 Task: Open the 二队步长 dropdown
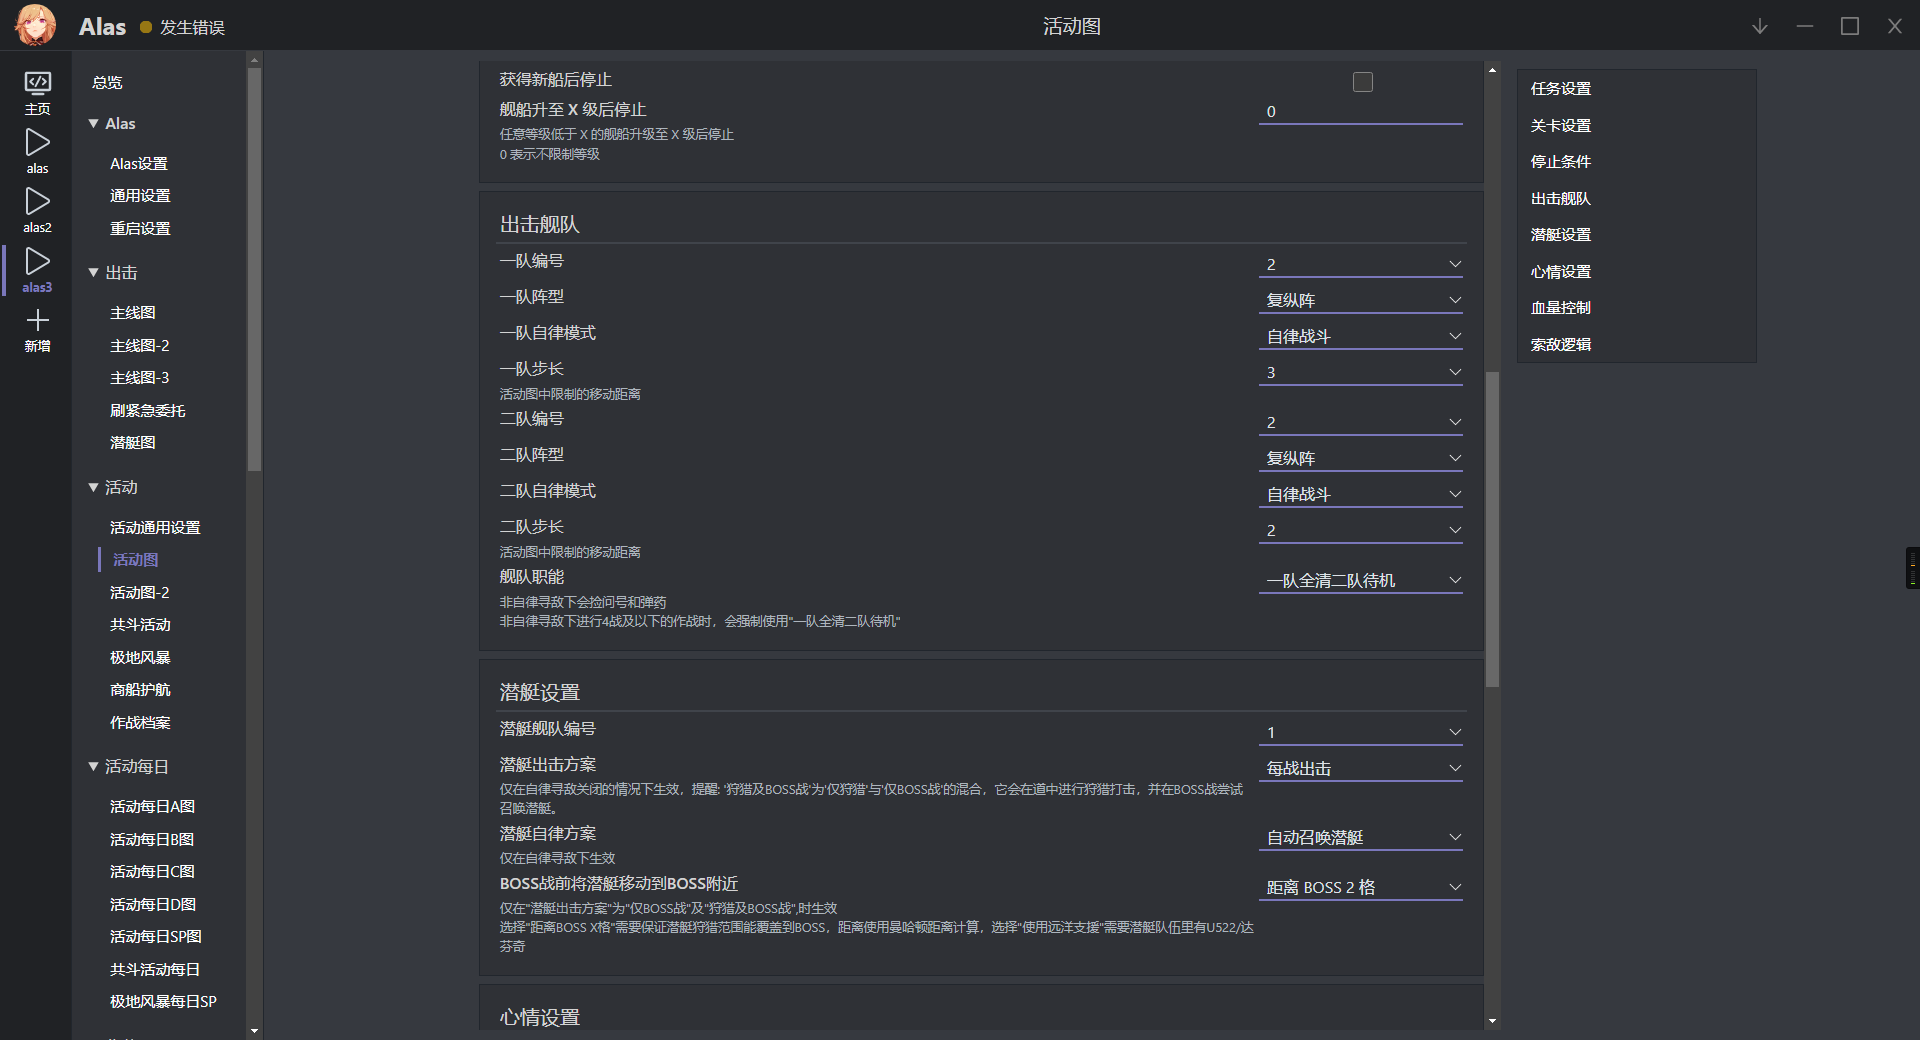[x=1360, y=530]
